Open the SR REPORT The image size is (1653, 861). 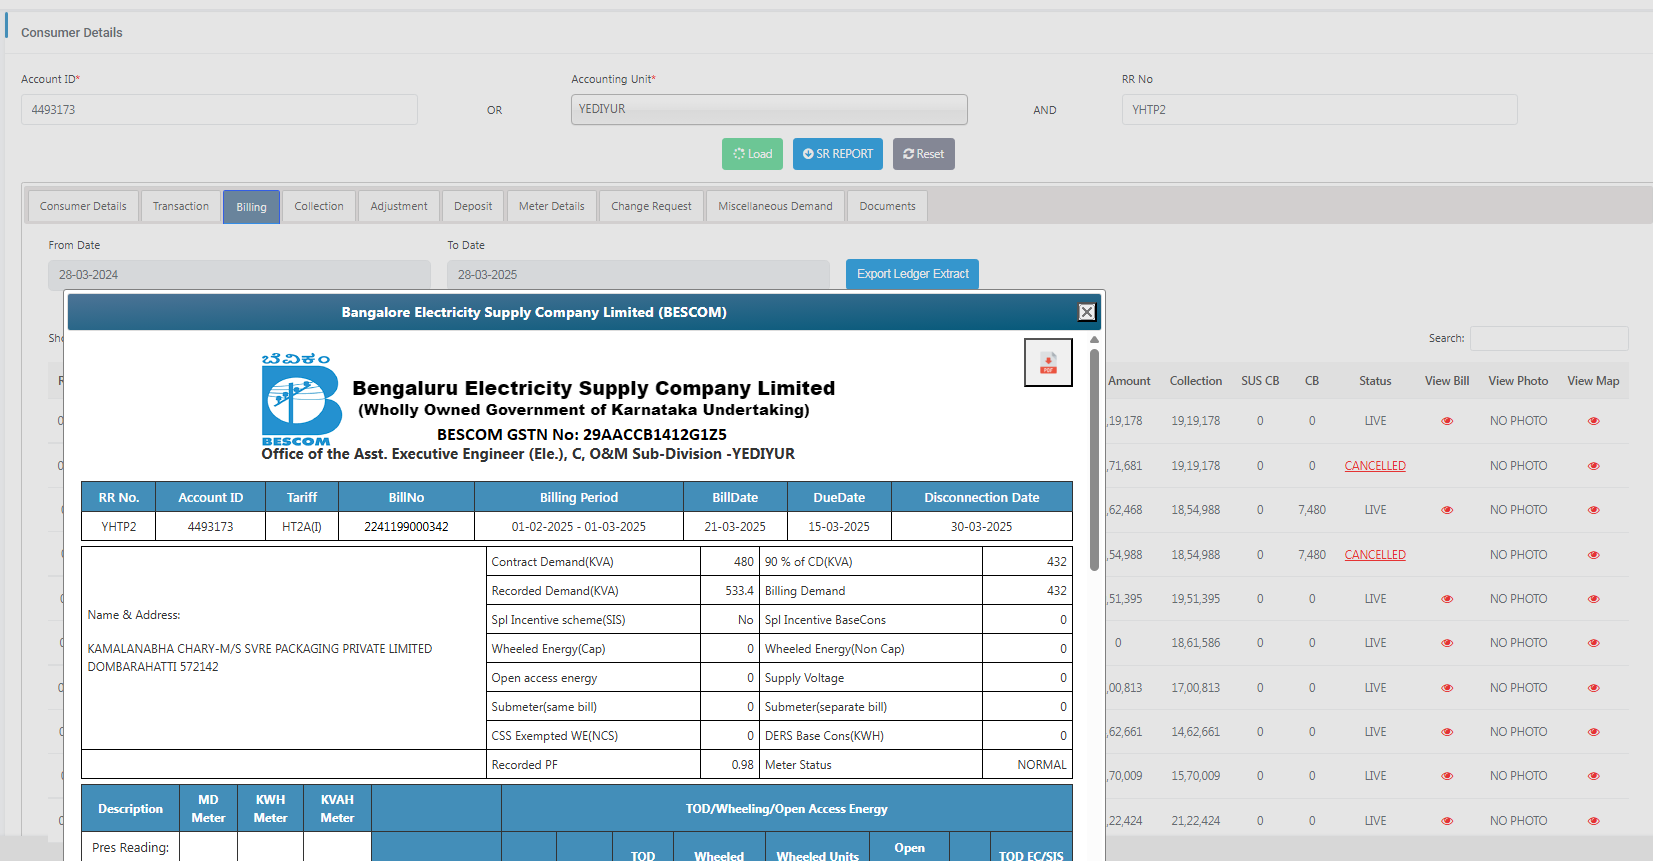tap(838, 154)
